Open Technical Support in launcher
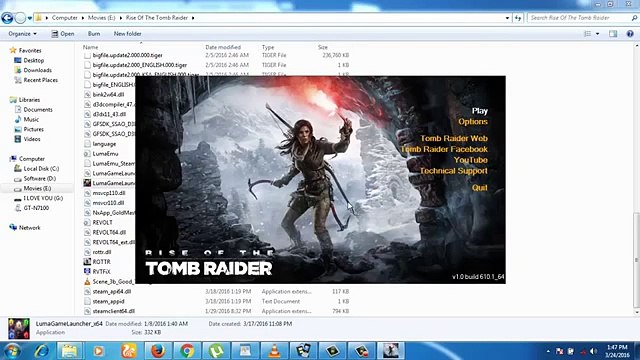640x360 pixels. click(453, 171)
